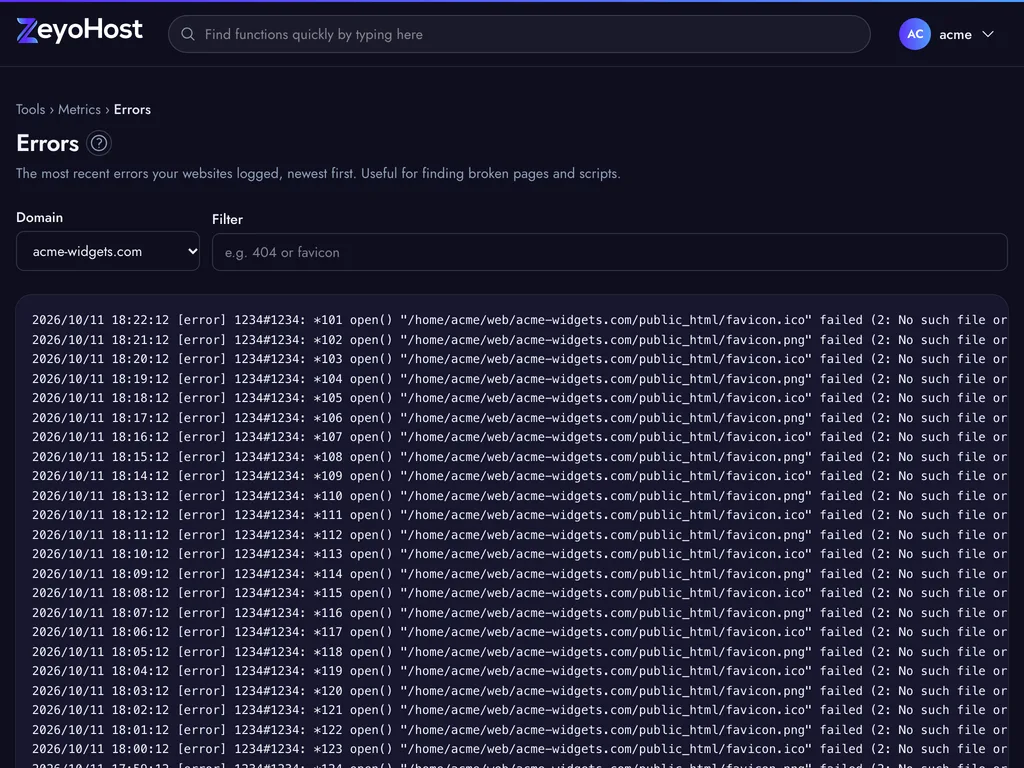1024x768 pixels.
Task: Select log entry with ID *103
Action: 519,359
